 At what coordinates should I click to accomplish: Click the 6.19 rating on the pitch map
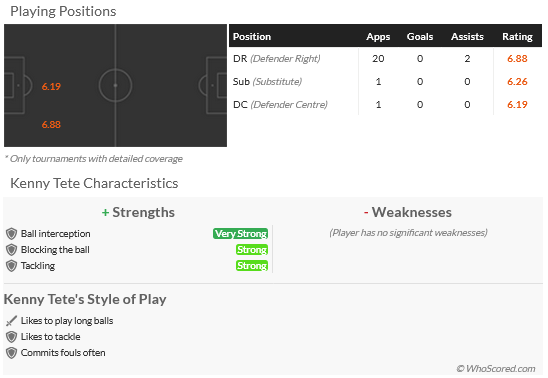tap(51, 87)
